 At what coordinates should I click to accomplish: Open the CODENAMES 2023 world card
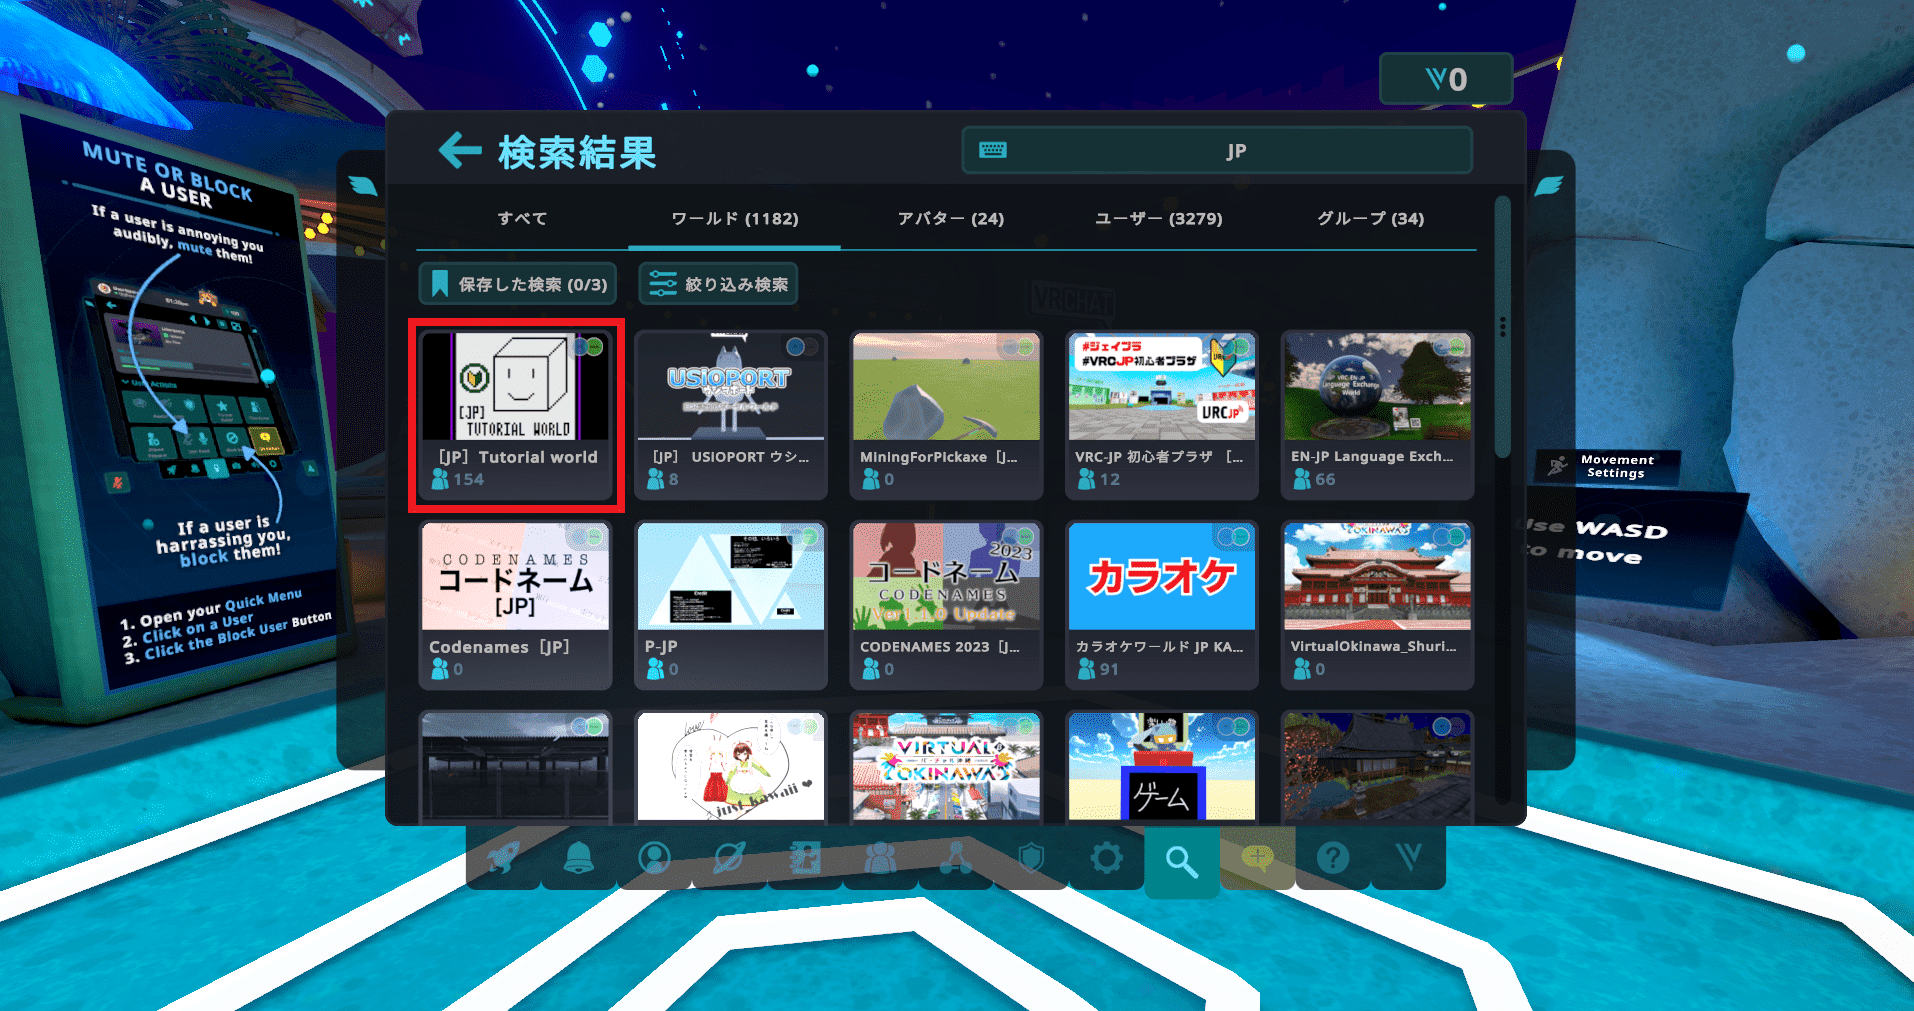[946, 605]
